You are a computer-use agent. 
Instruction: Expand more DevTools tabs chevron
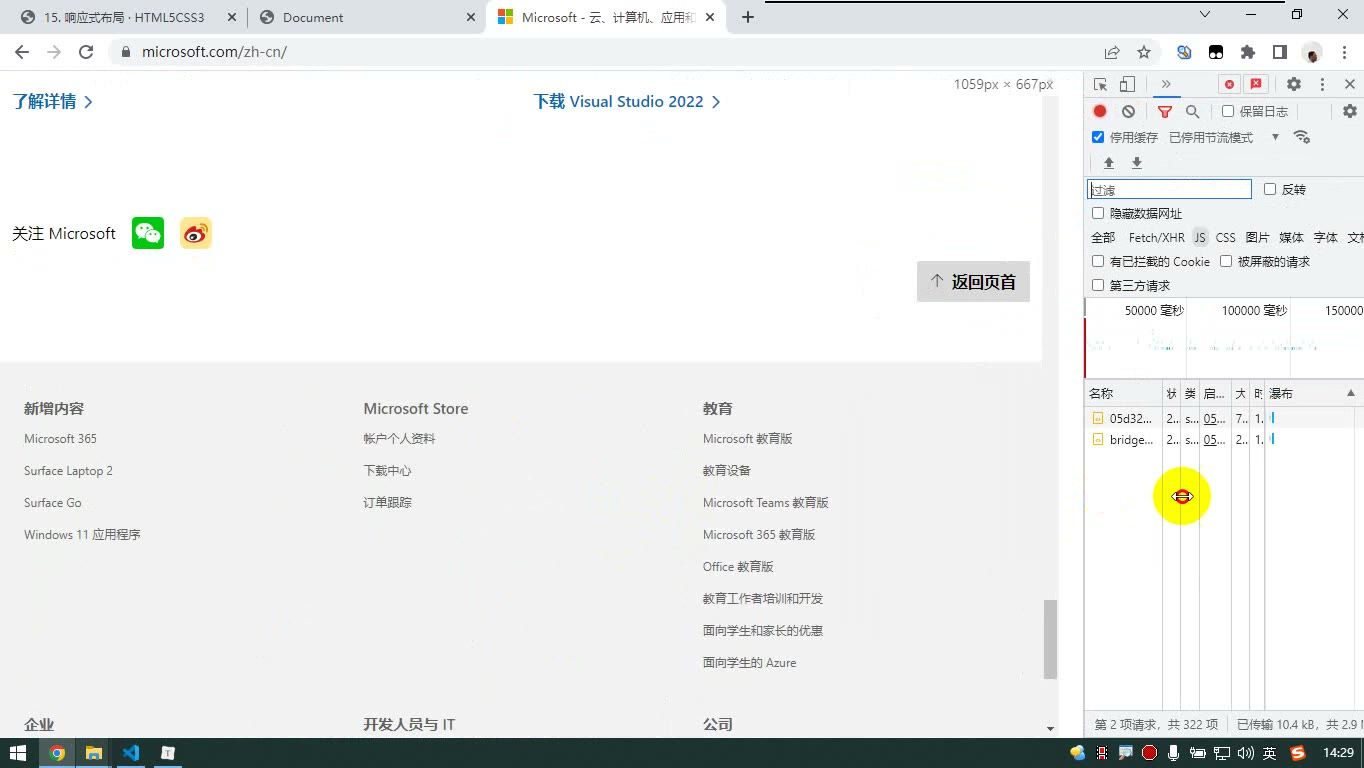click(x=1165, y=84)
